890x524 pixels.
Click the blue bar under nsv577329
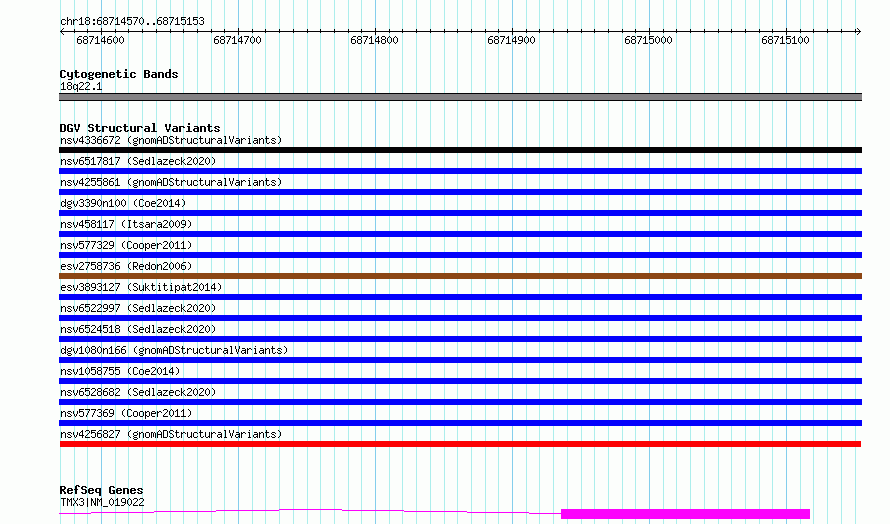pyautogui.click(x=460, y=255)
